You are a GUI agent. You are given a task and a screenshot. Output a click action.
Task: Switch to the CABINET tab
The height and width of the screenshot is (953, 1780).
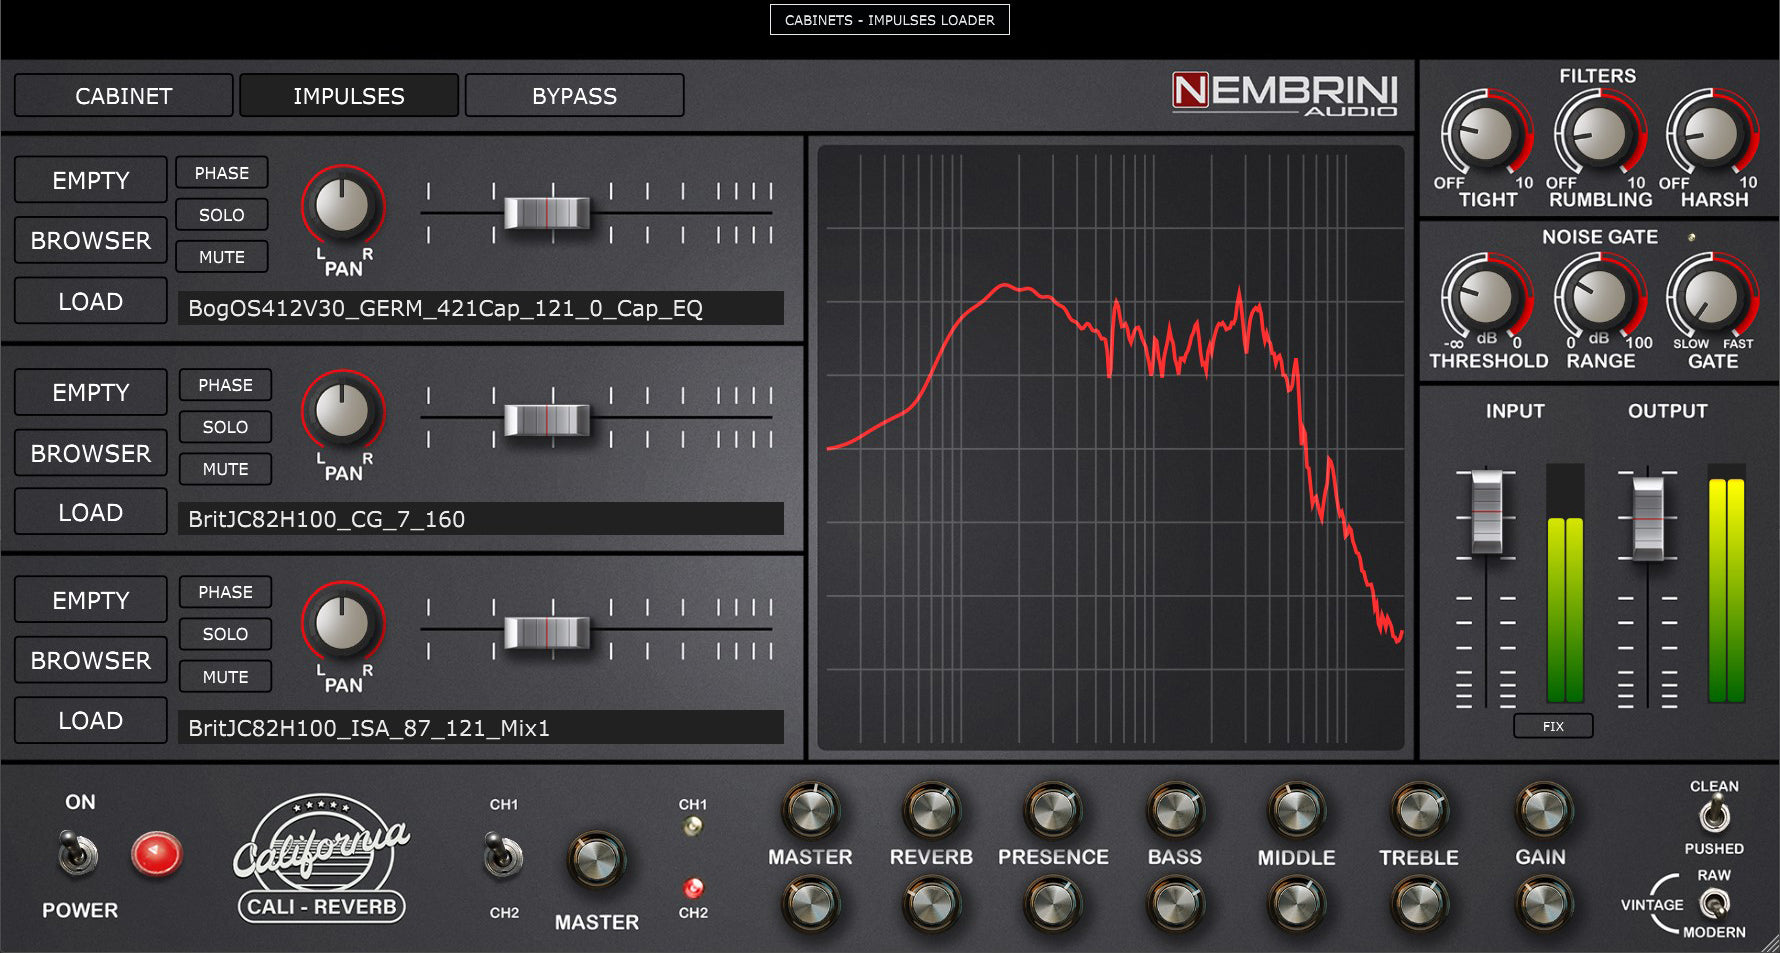(x=124, y=96)
